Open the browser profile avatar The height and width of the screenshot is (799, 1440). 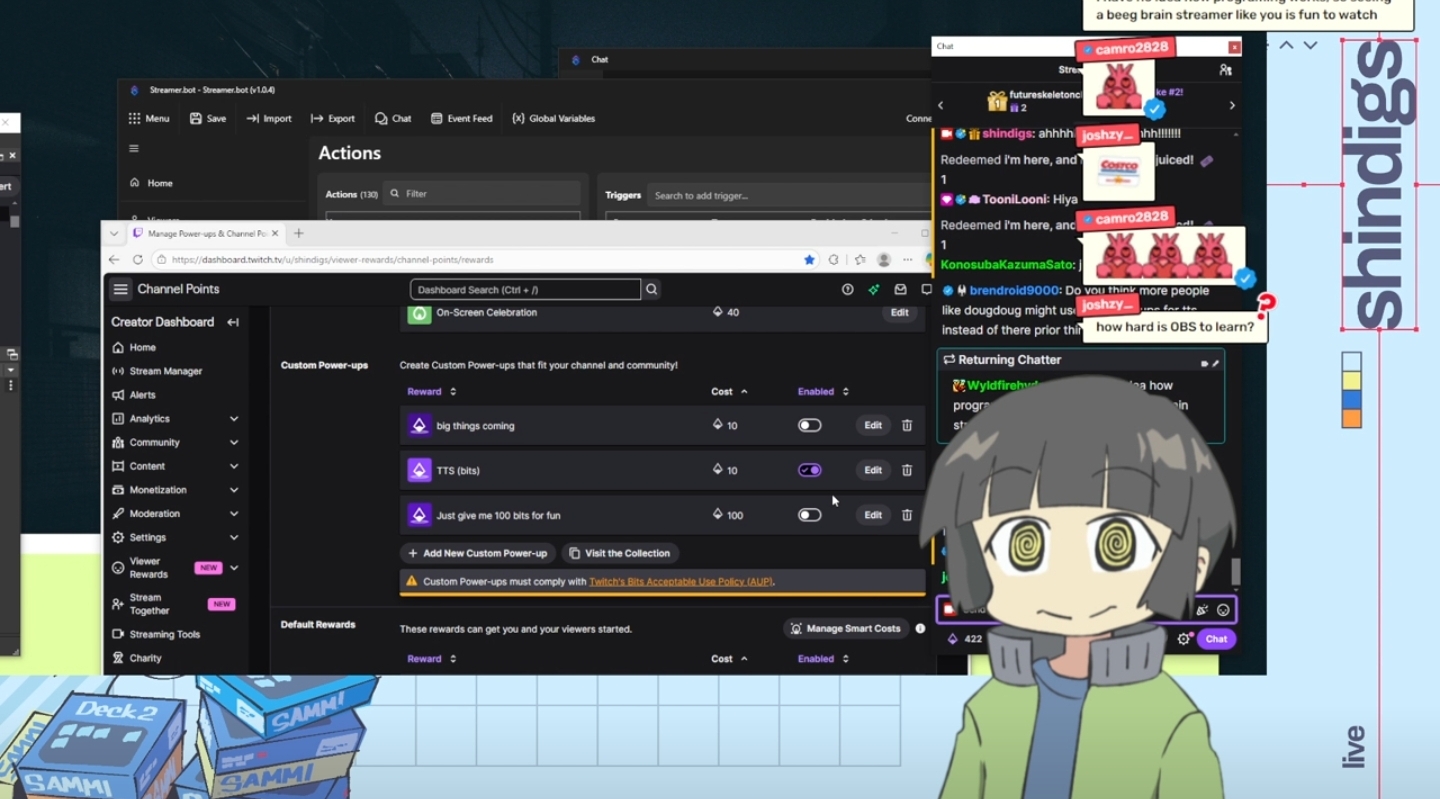click(884, 260)
